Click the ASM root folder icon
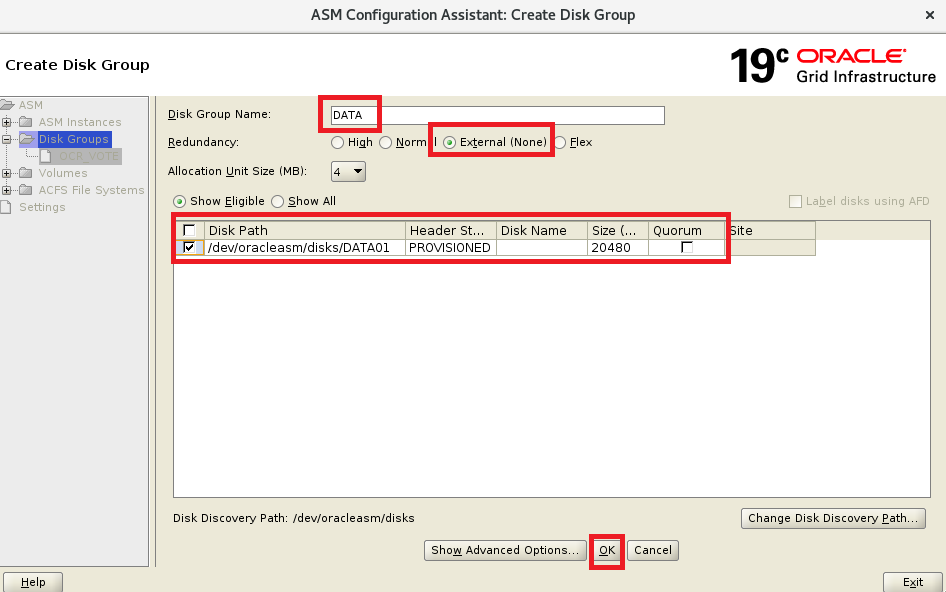 (x=7, y=105)
